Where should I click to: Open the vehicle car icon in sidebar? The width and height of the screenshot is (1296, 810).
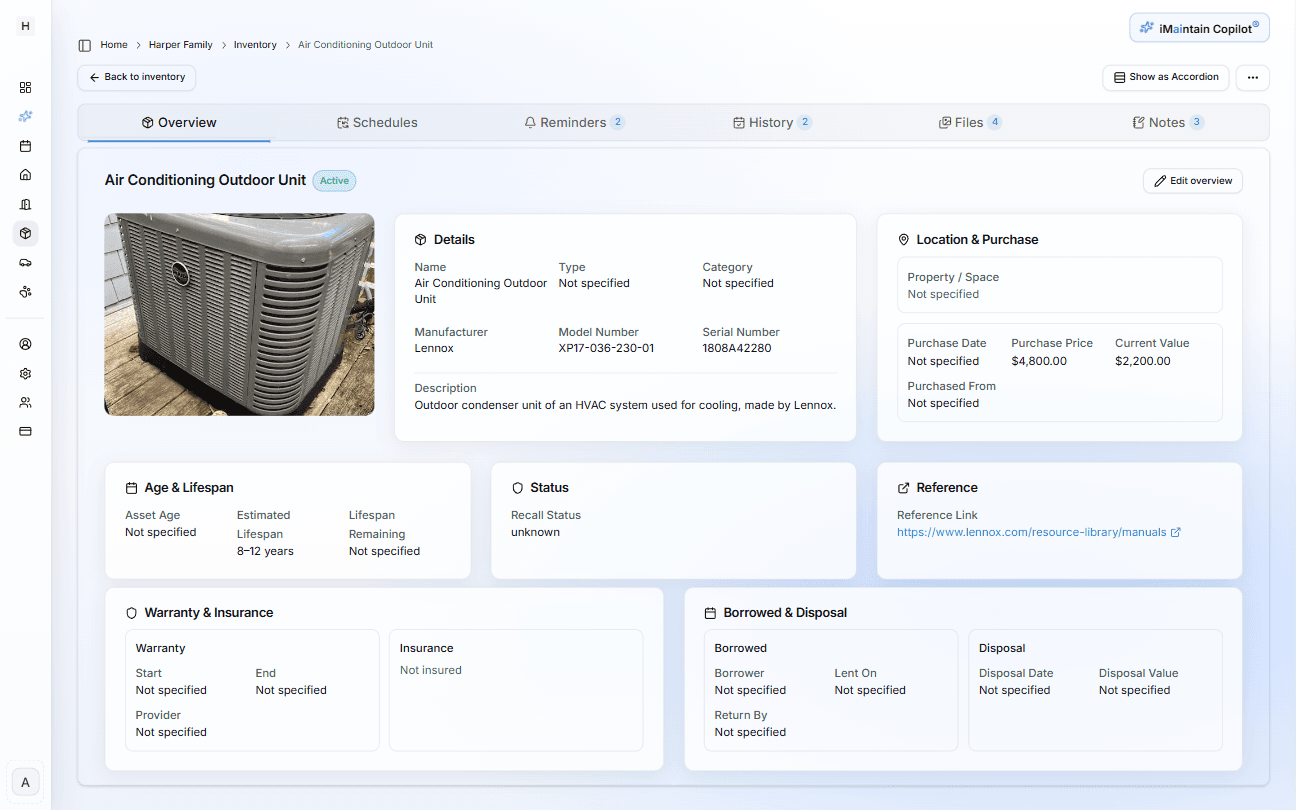point(25,262)
